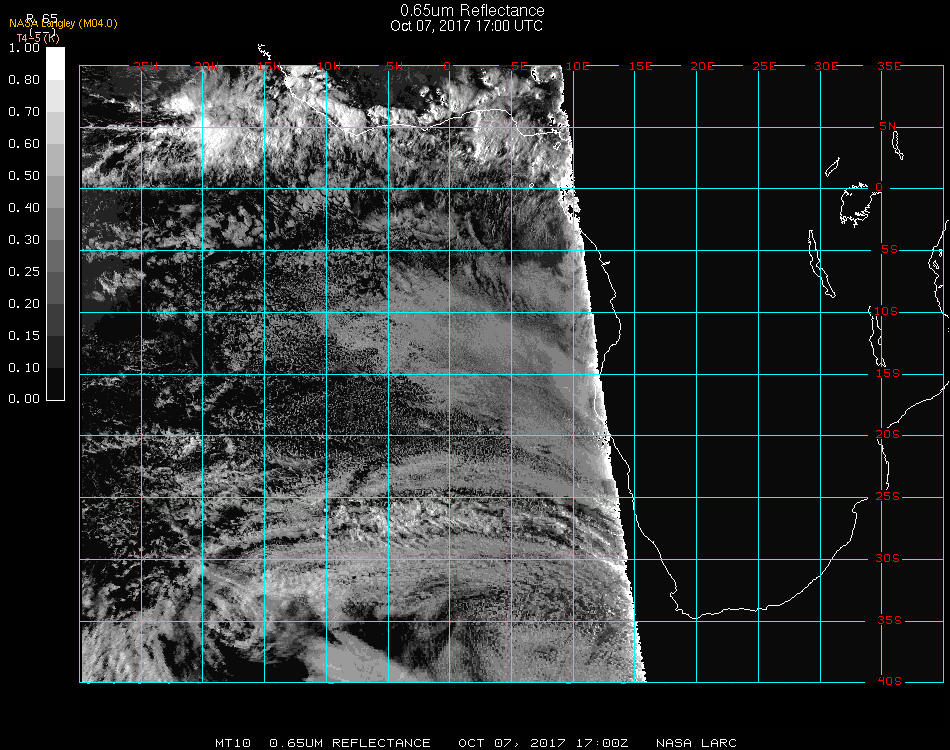Screen dimensions: 950x750
Task: Click the 0.20 color bar value
Action: click(24, 304)
